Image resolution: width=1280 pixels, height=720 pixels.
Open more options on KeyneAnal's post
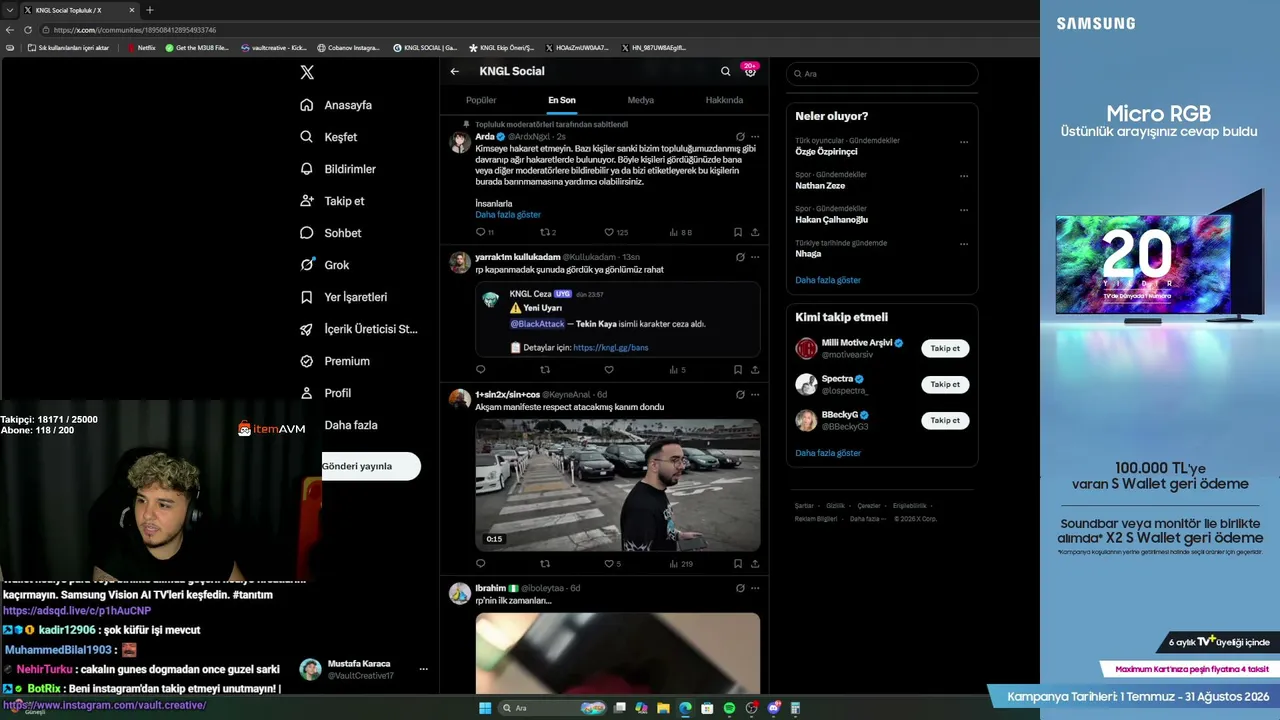coord(755,394)
